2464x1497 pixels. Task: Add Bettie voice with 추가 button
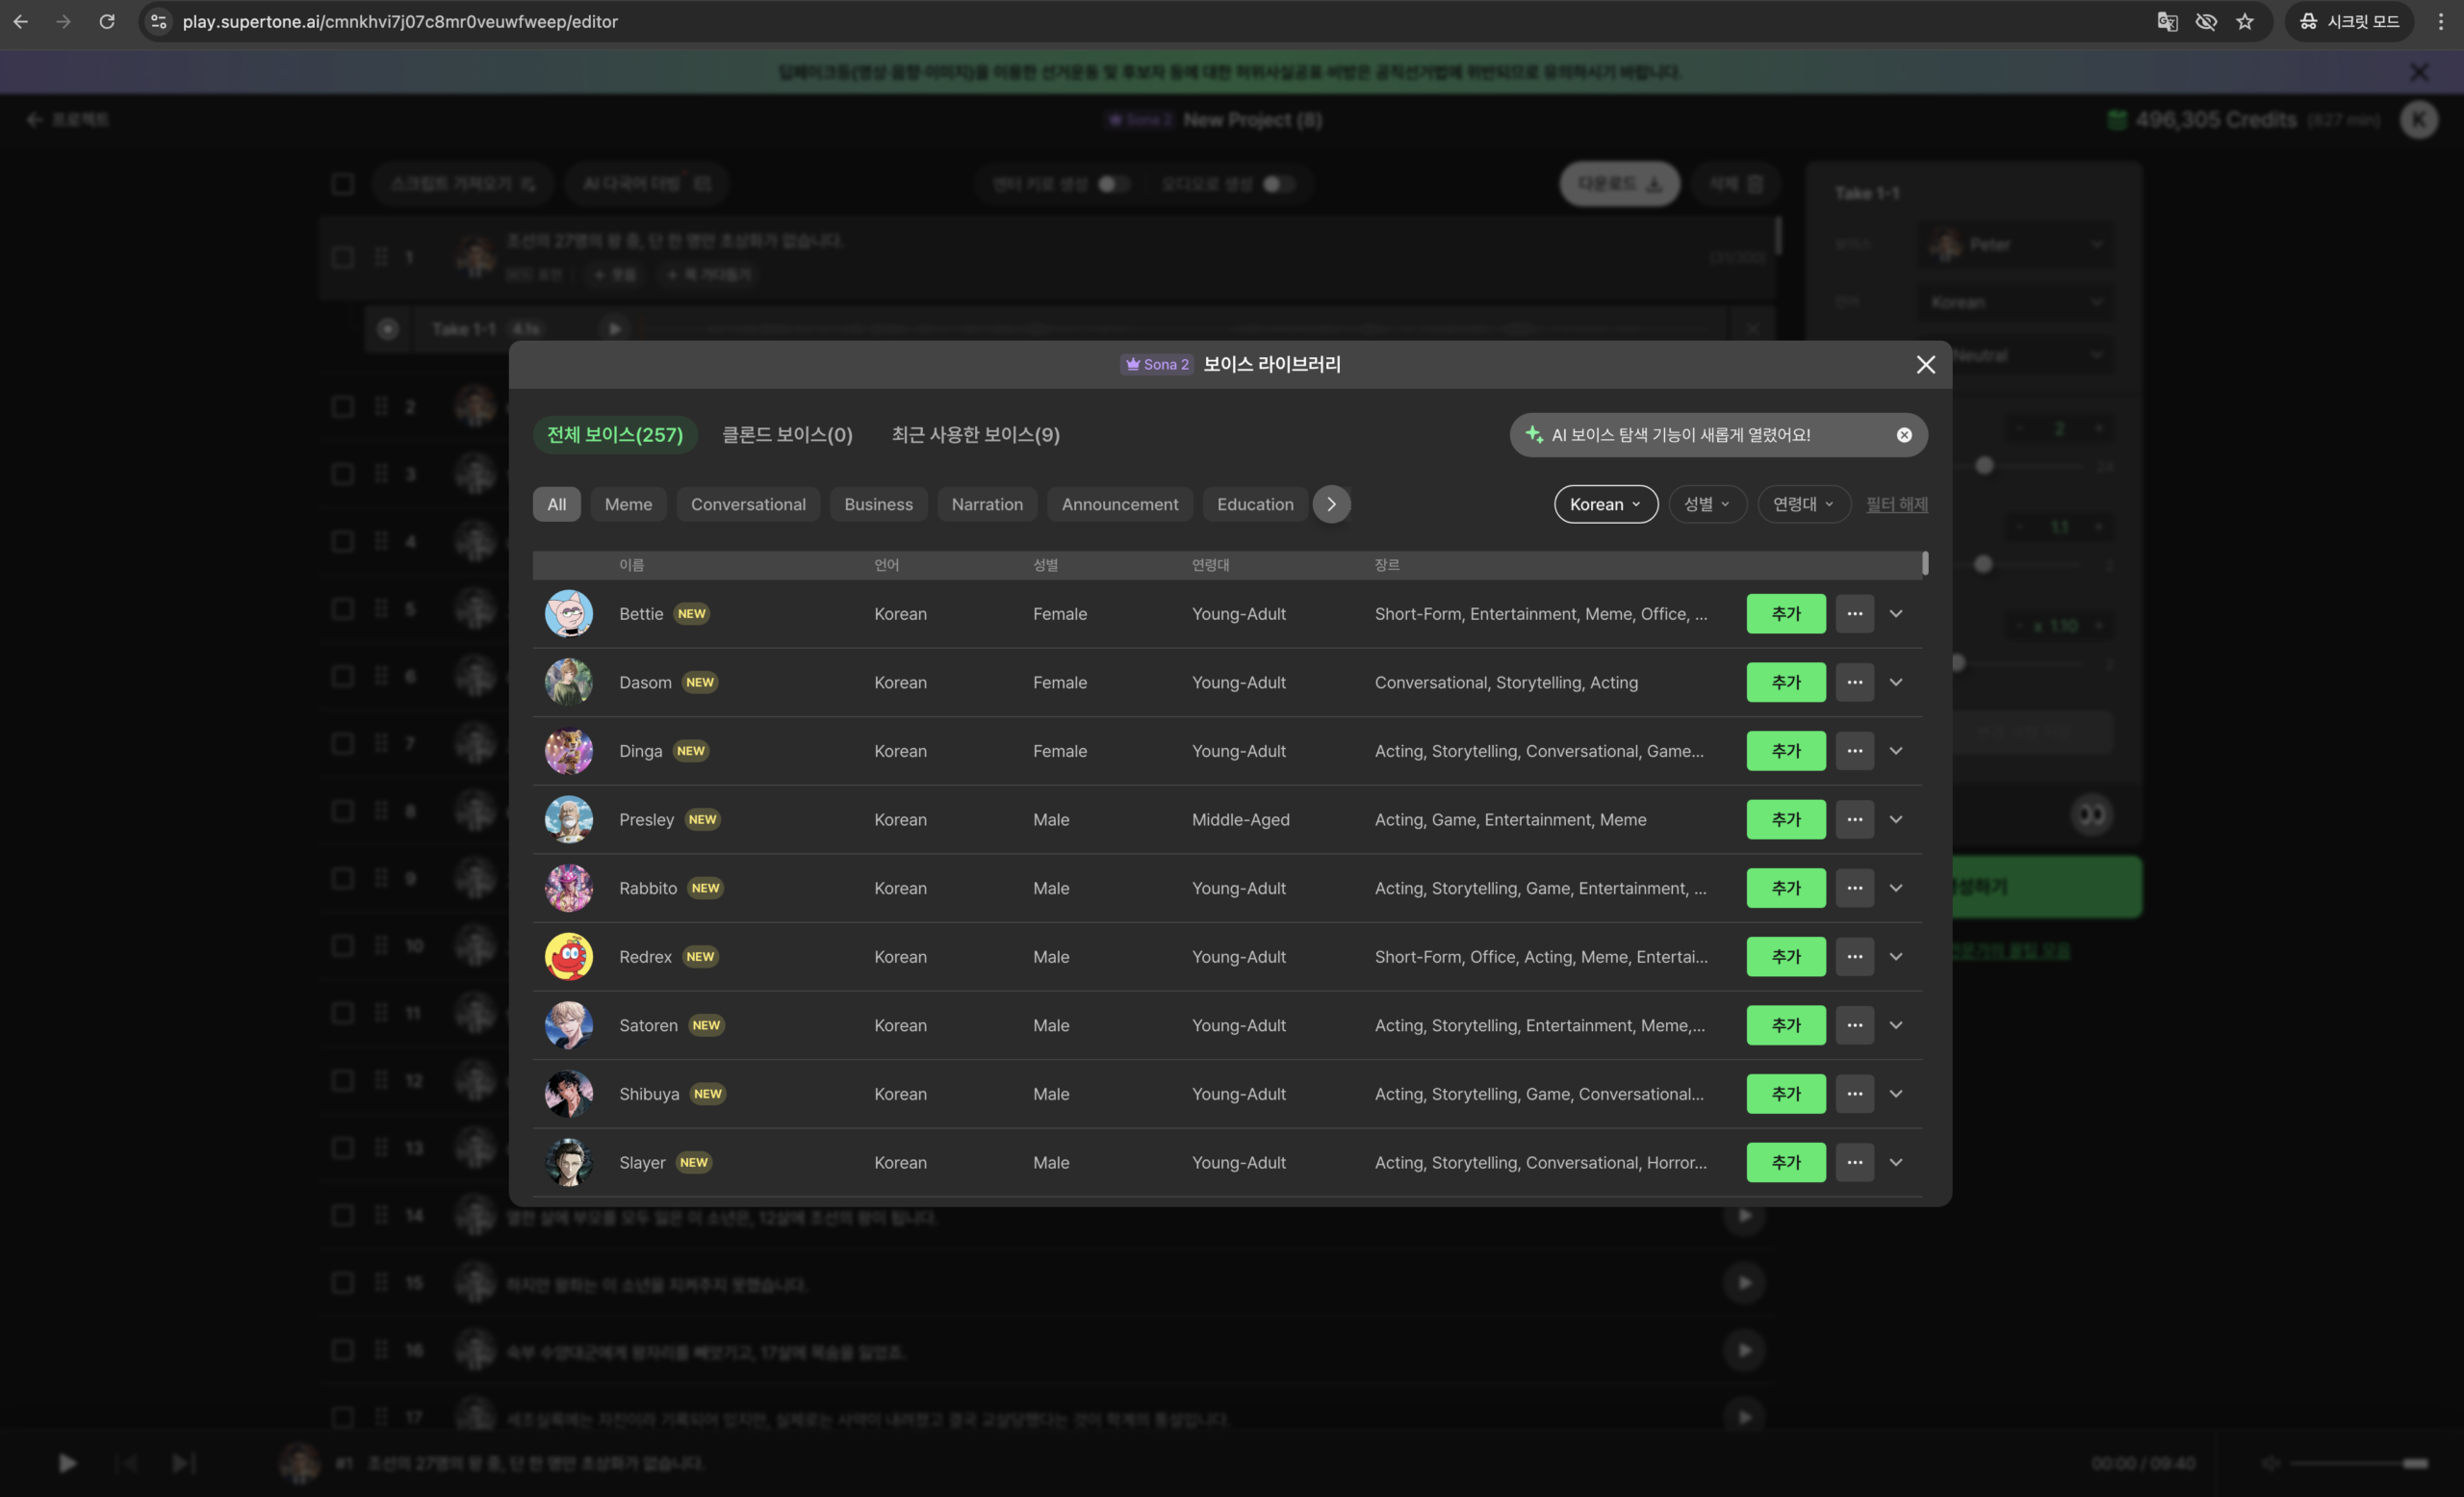[x=1785, y=614]
